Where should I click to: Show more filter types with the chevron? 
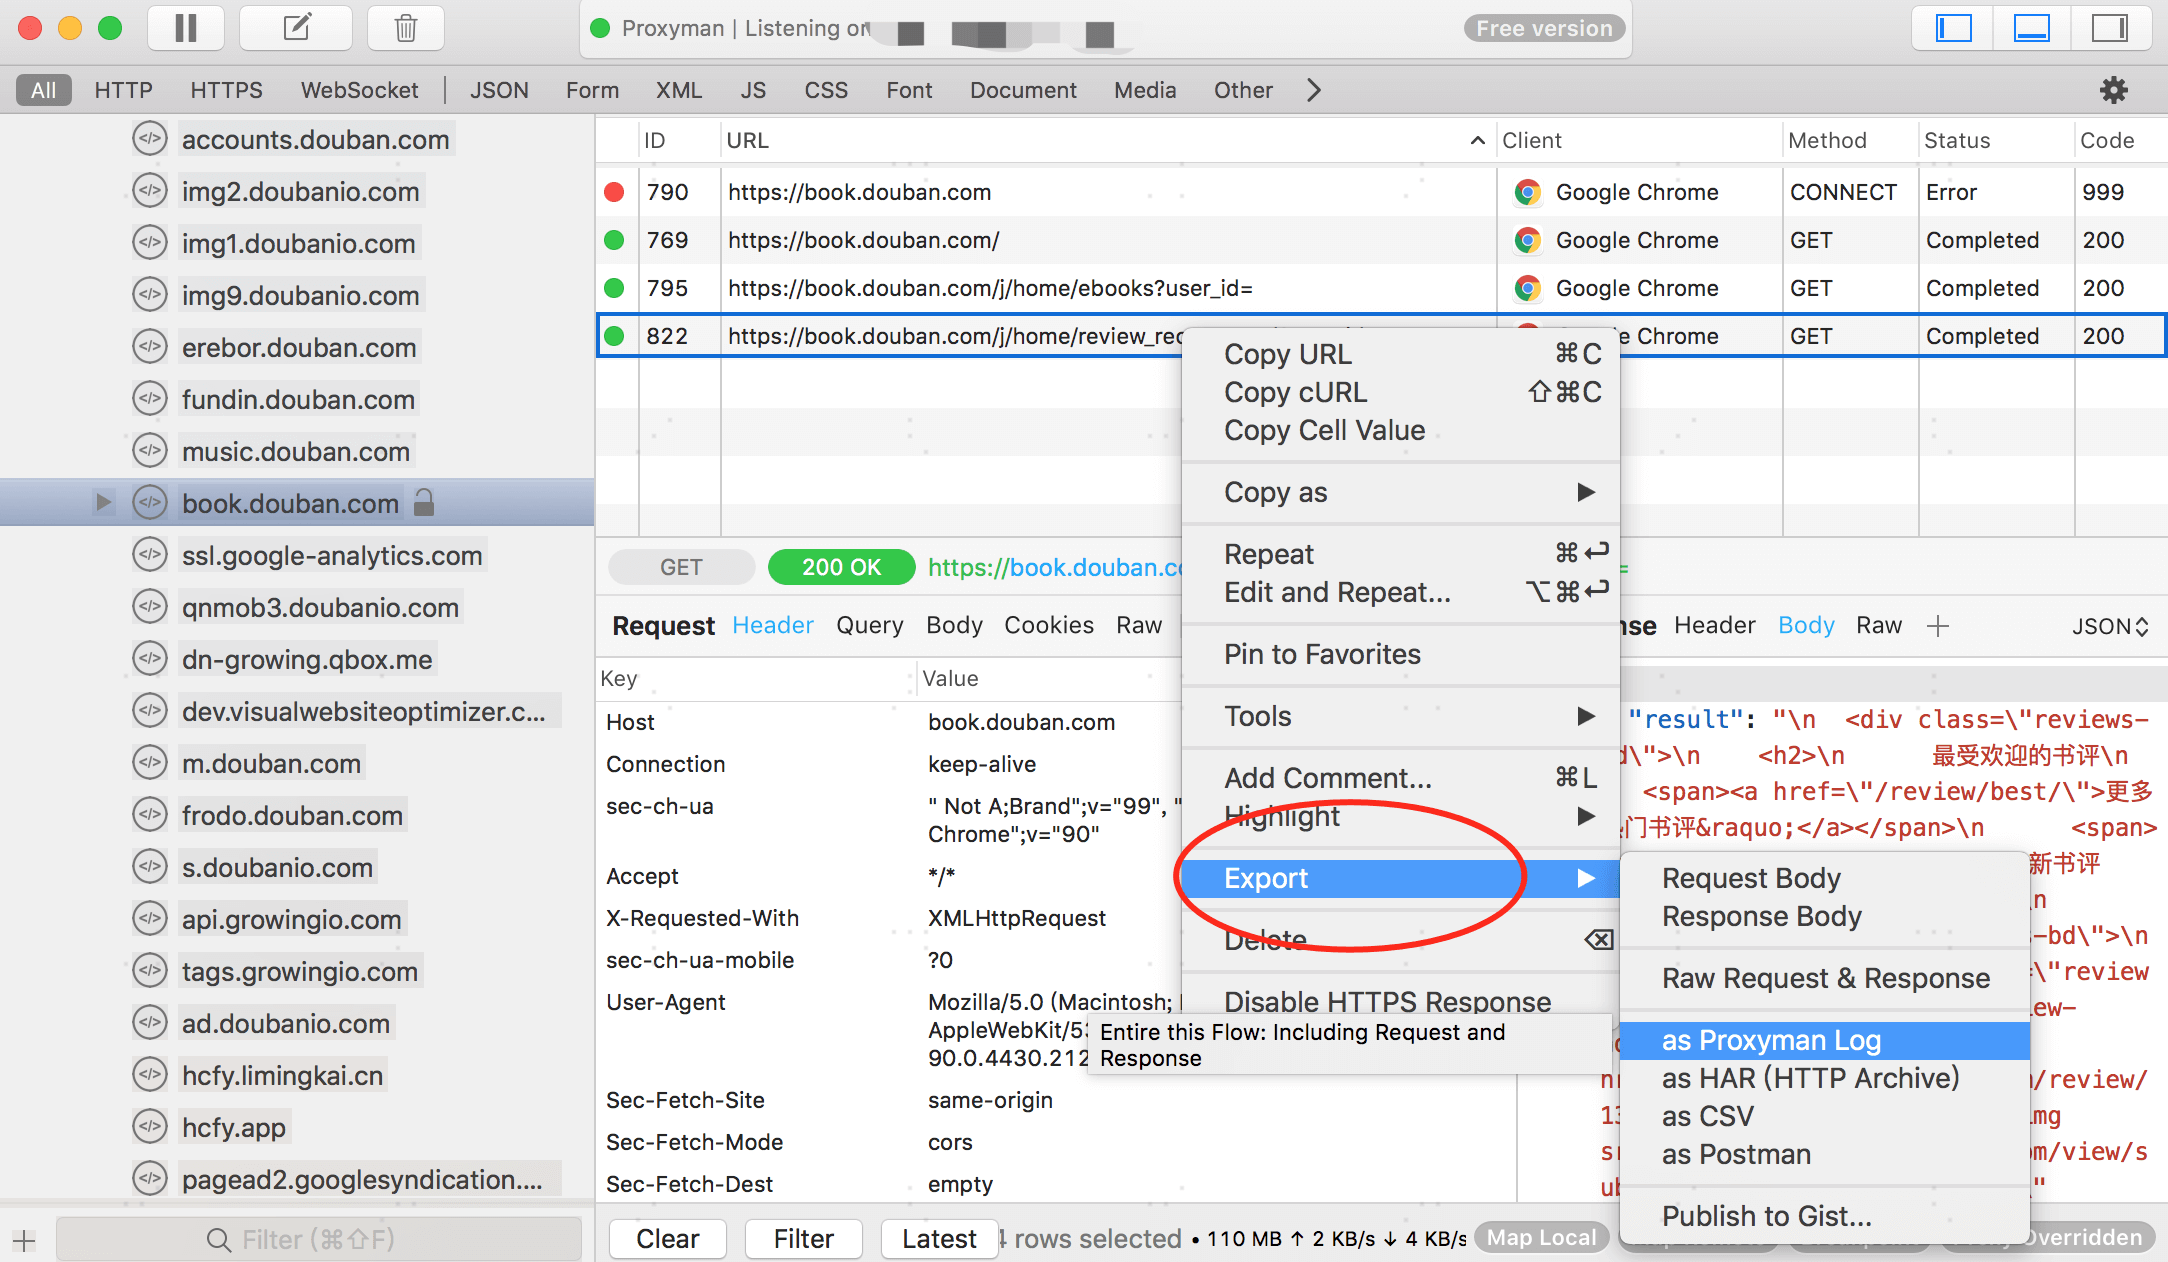[x=1314, y=90]
